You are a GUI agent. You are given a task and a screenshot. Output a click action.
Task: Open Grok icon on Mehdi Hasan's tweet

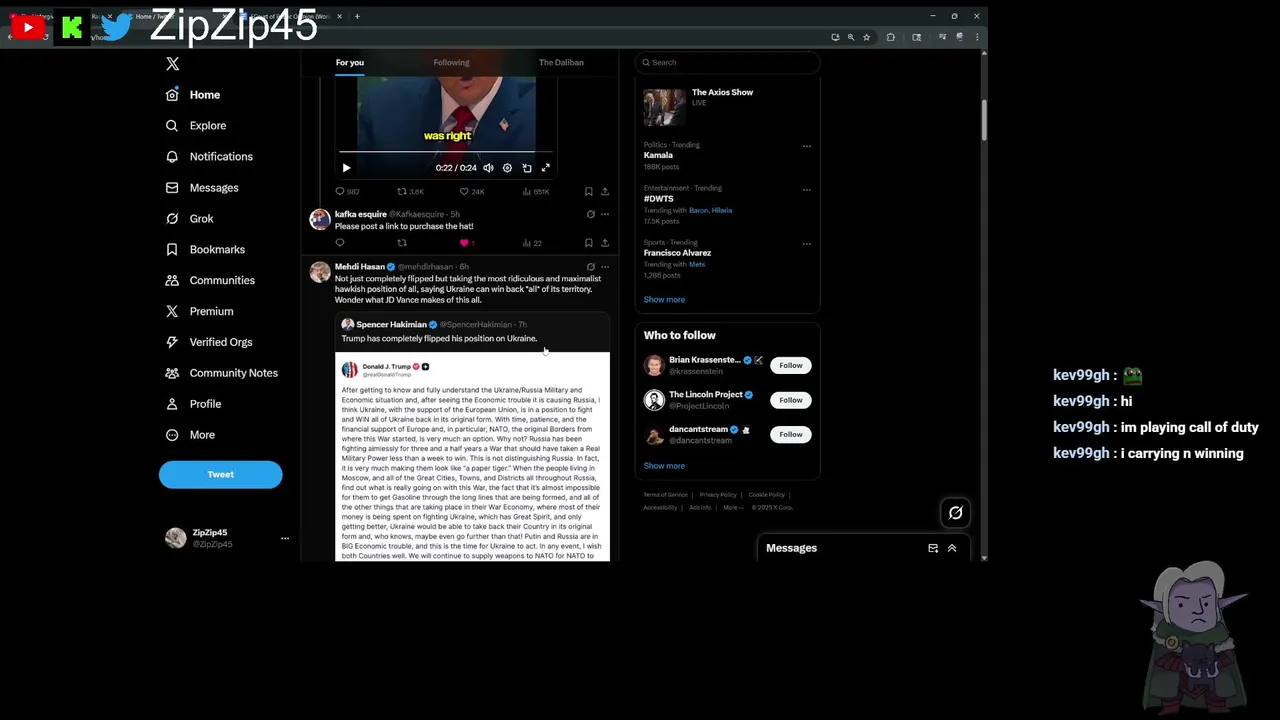pos(591,267)
